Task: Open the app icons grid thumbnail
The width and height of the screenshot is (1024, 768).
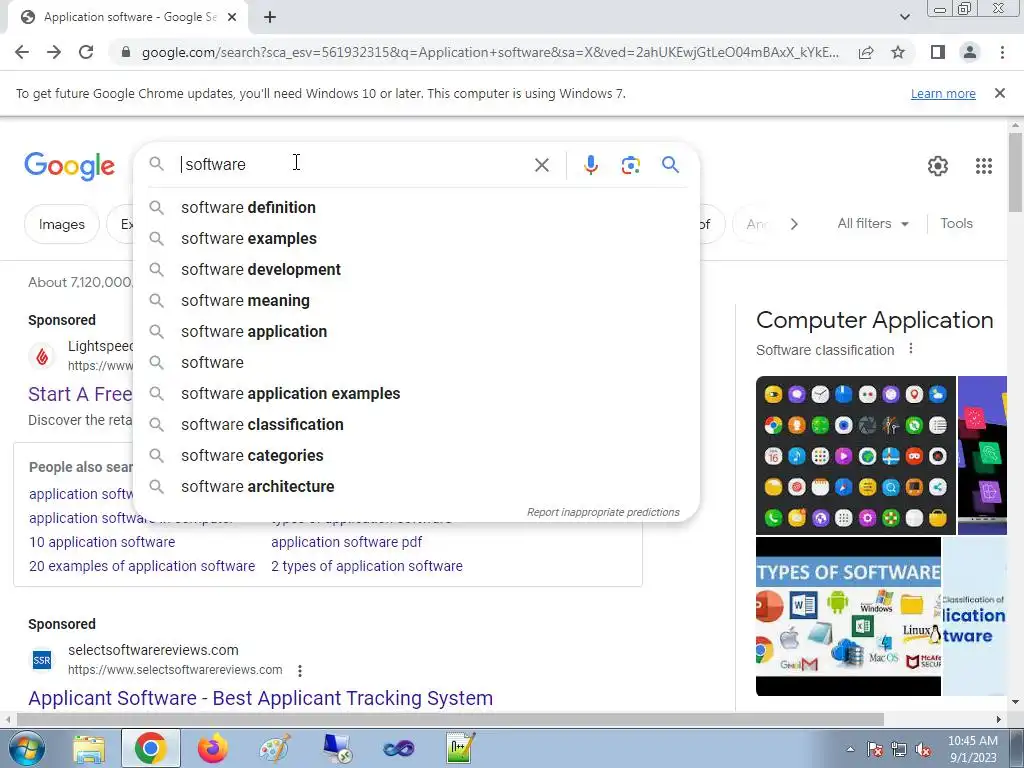Action: click(x=856, y=455)
